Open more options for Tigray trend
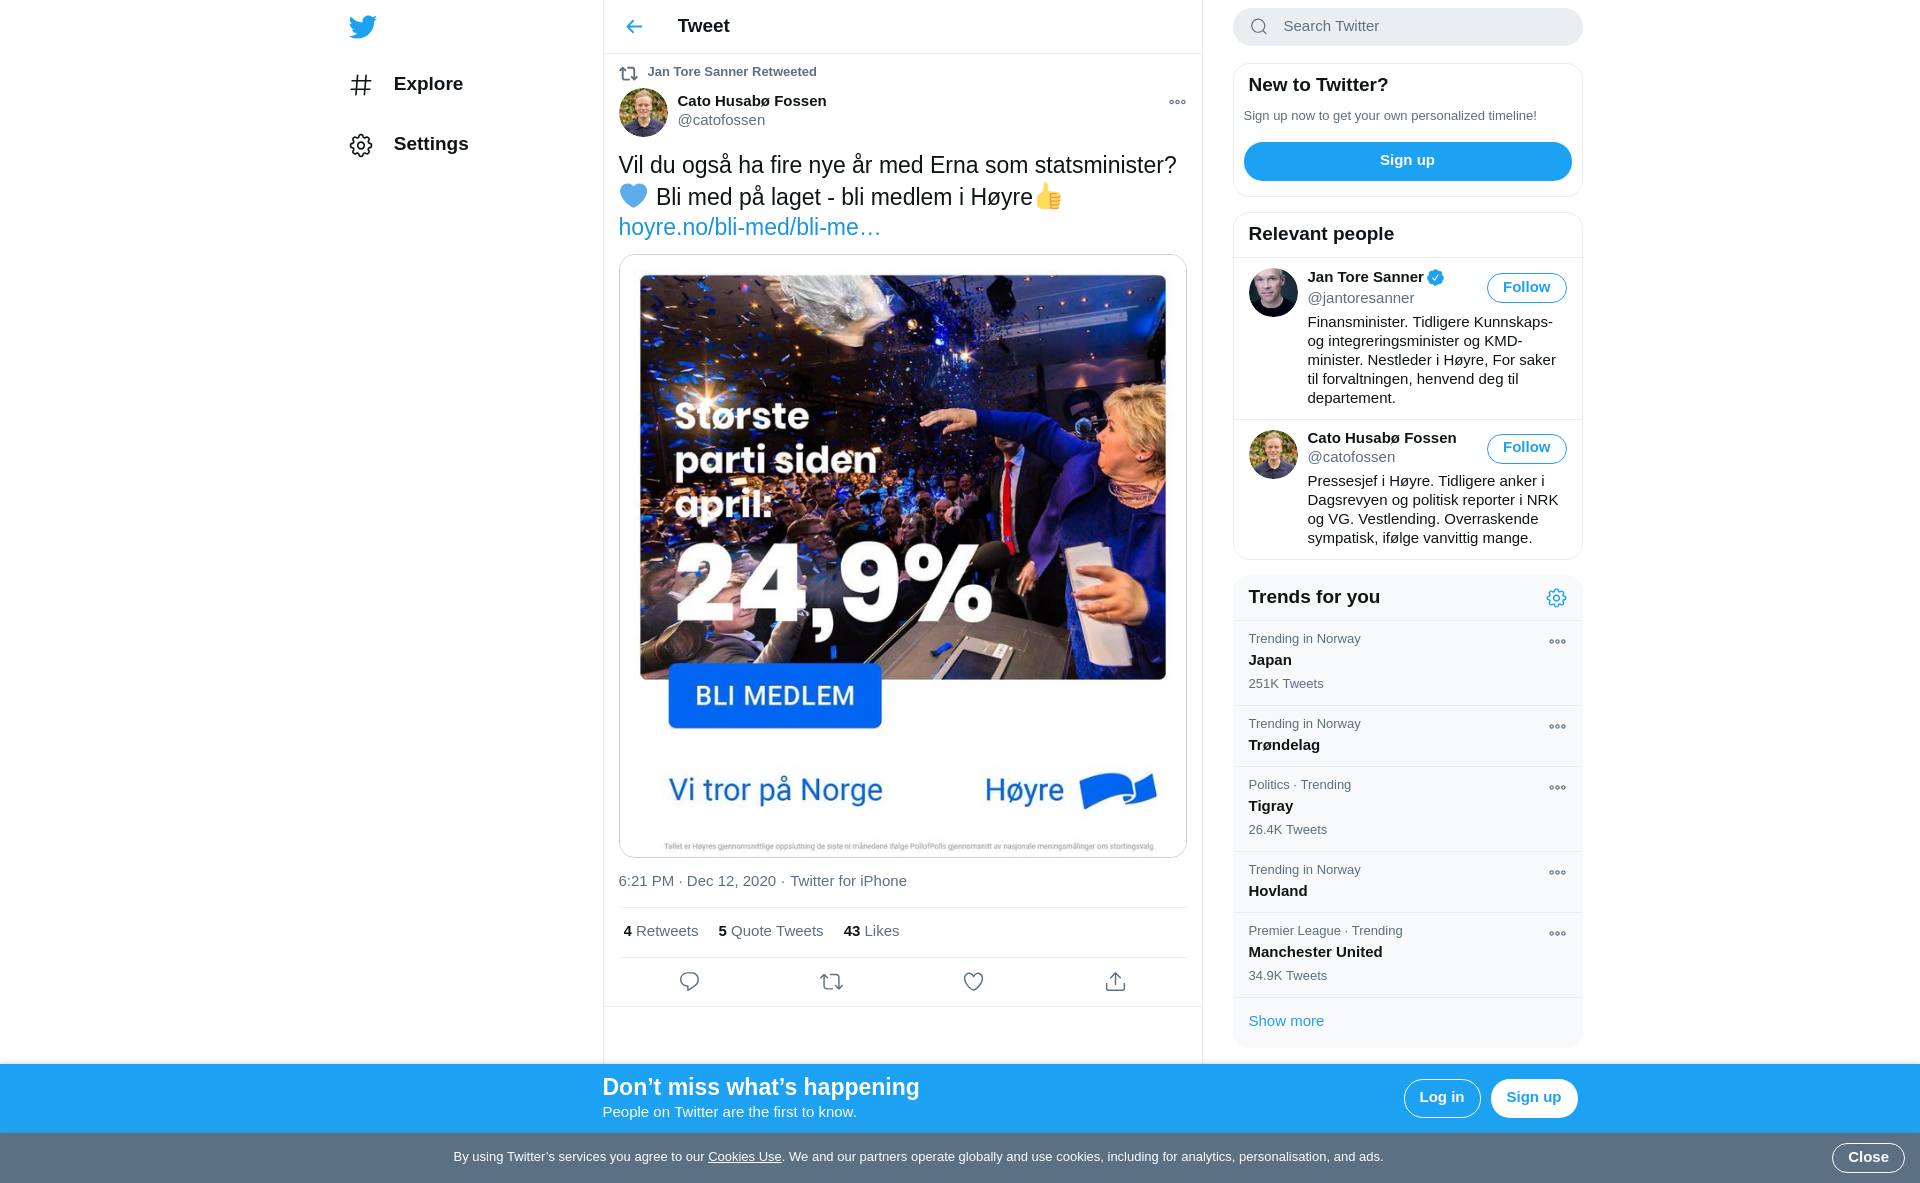Image resolution: width=1920 pixels, height=1183 pixels. click(x=1557, y=788)
